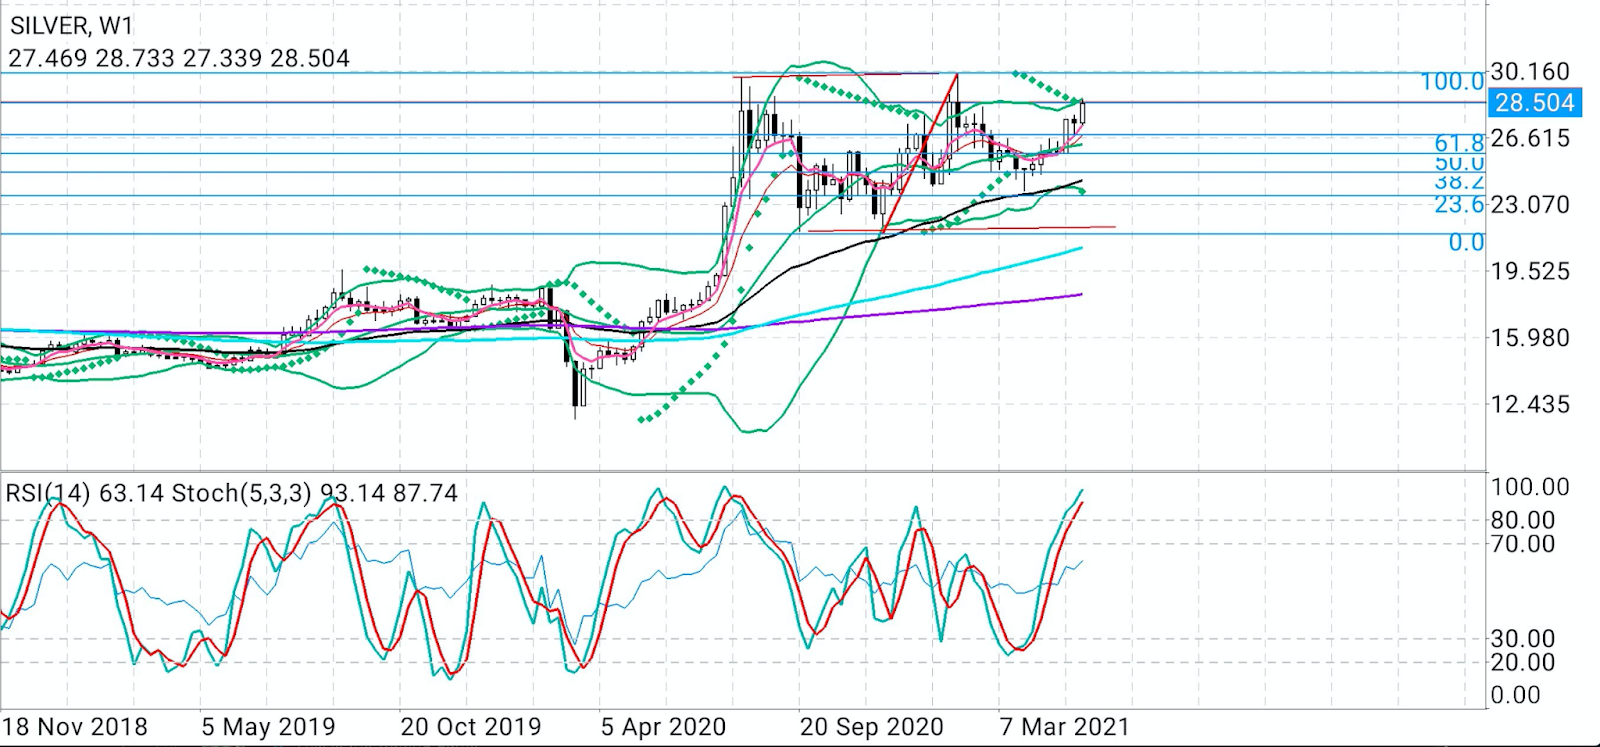The image size is (1600, 747).
Task: Click the 19.525 price axis label
Action: (x=1530, y=271)
